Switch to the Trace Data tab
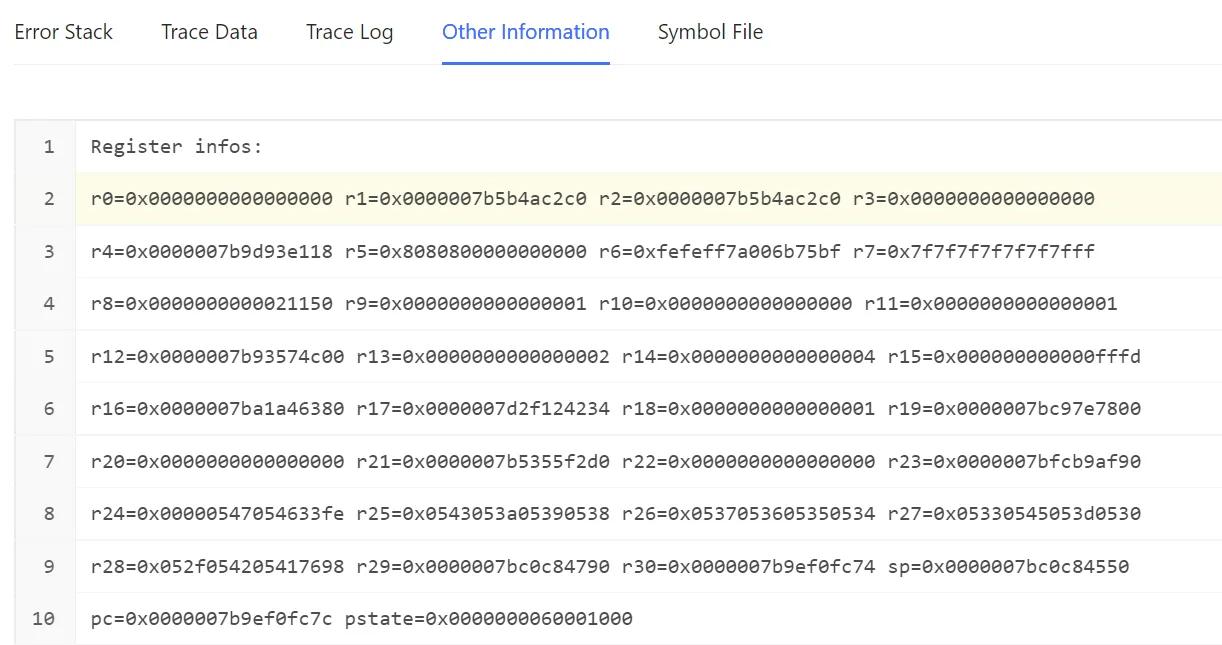The height and width of the screenshot is (645, 1222). pyautogui.click(x=209, y=32)
